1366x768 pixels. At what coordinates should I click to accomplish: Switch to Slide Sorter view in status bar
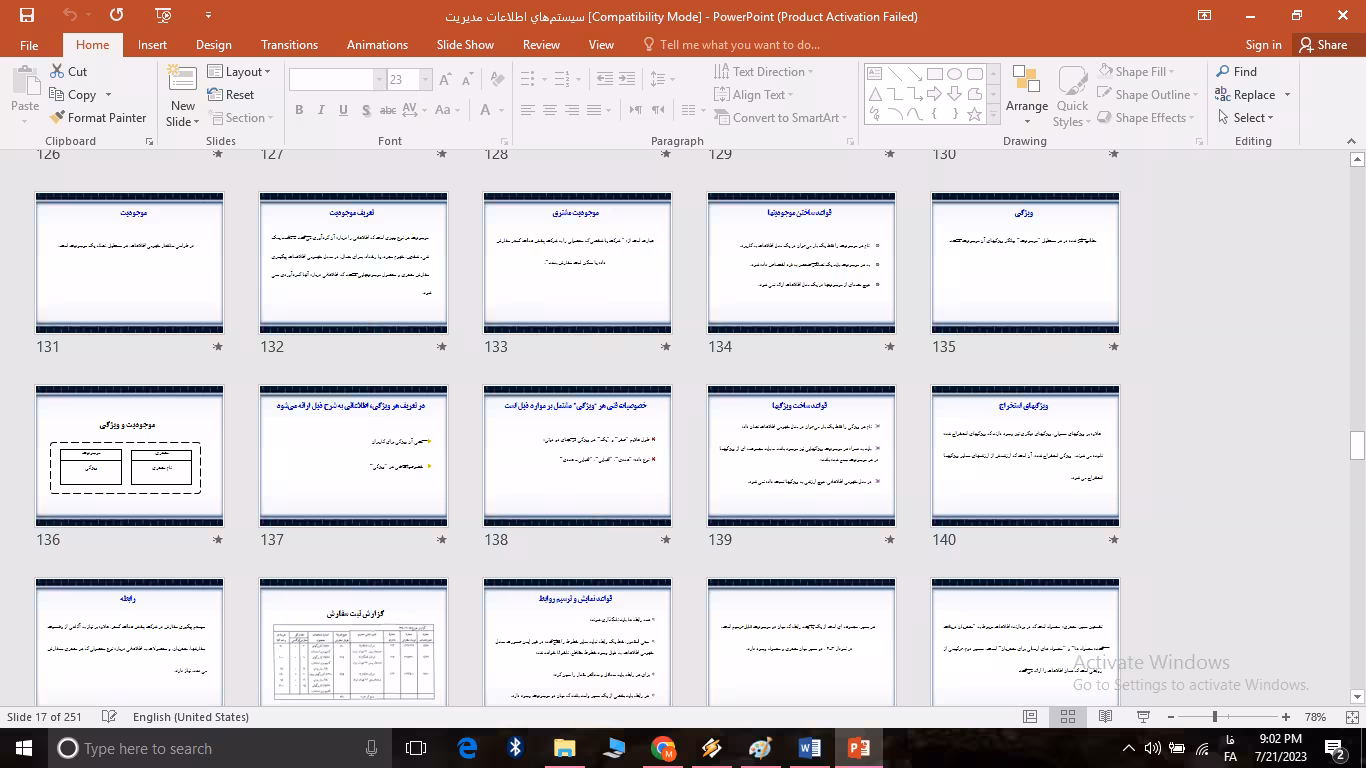pos(1067,717)
